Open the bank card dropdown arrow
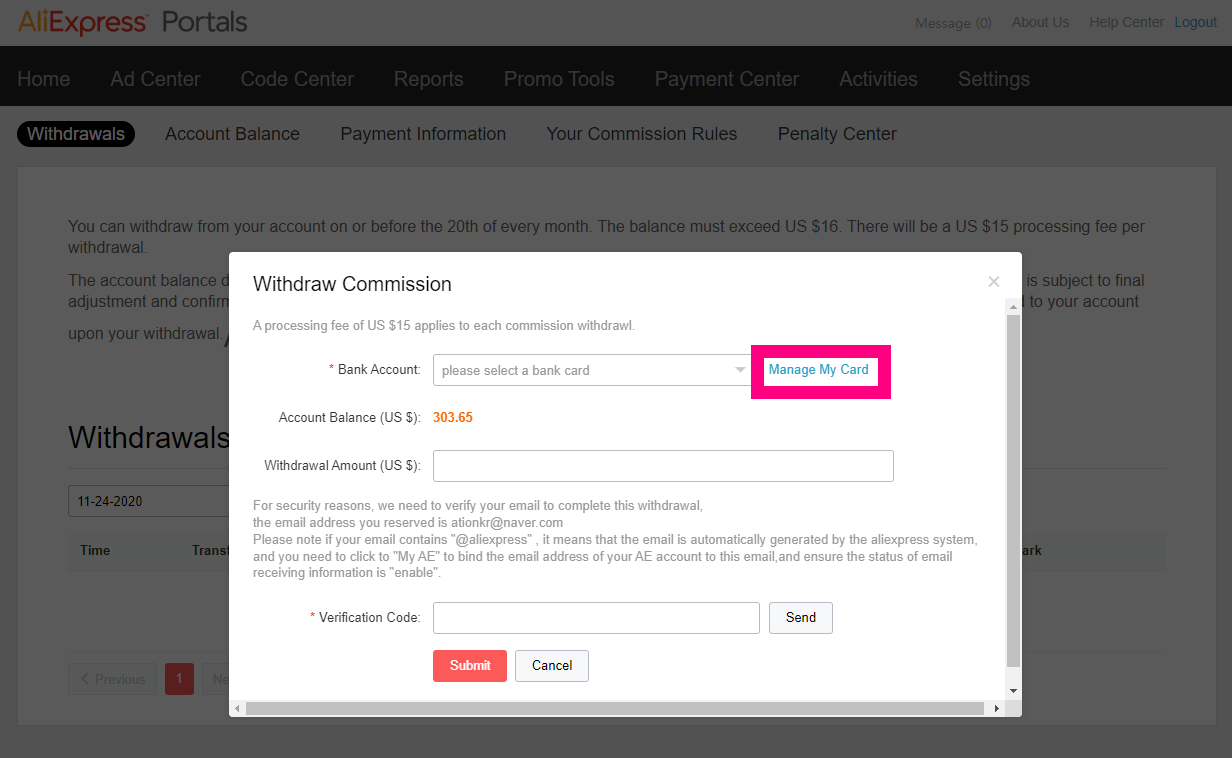 coord(740,370)
